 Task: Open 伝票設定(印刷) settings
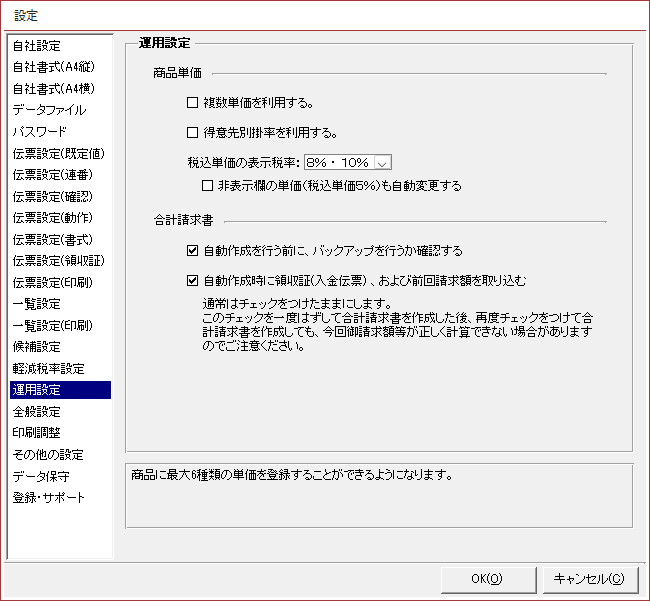pyautogui.click(x=60, y=283)
